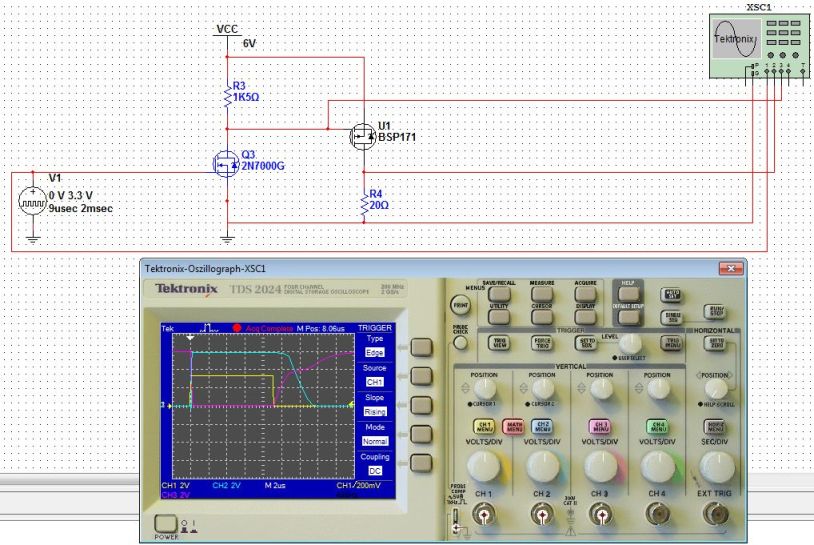Click the fifth softkey beside the Coupling option

coord(421,464)
